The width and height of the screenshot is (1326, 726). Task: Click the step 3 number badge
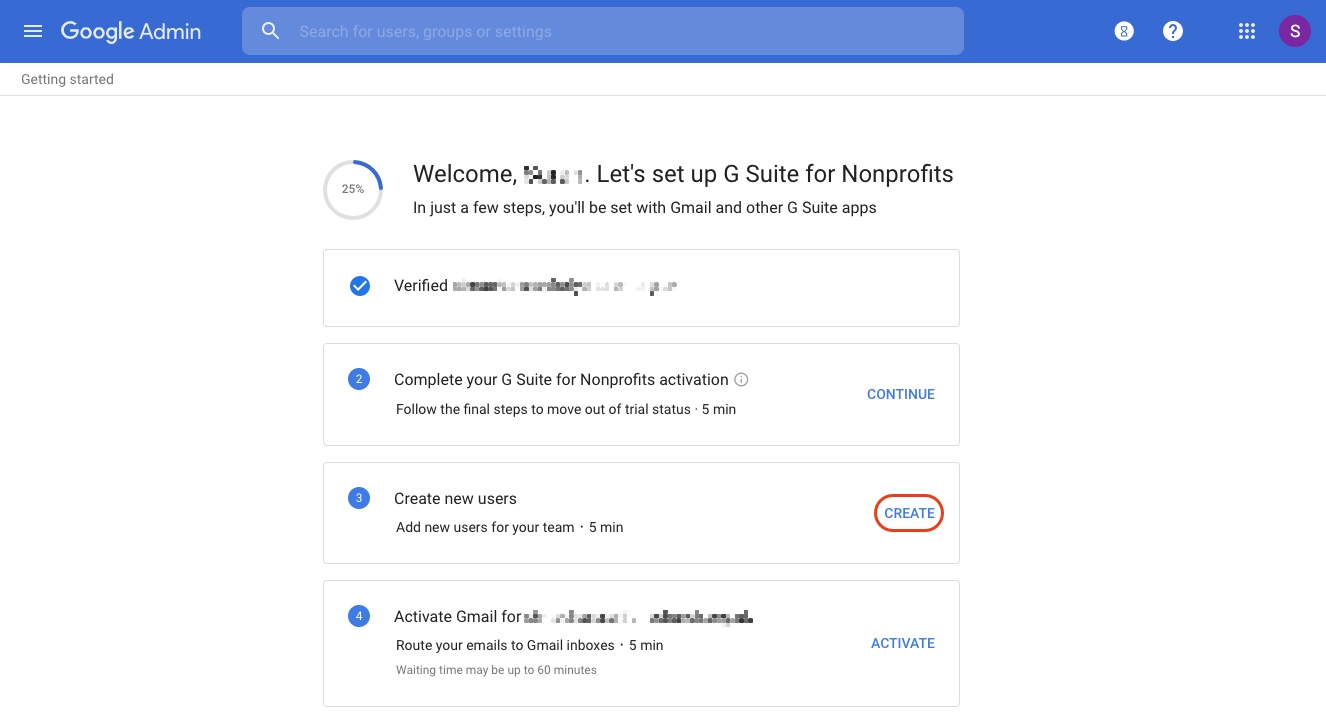point(359,498)
